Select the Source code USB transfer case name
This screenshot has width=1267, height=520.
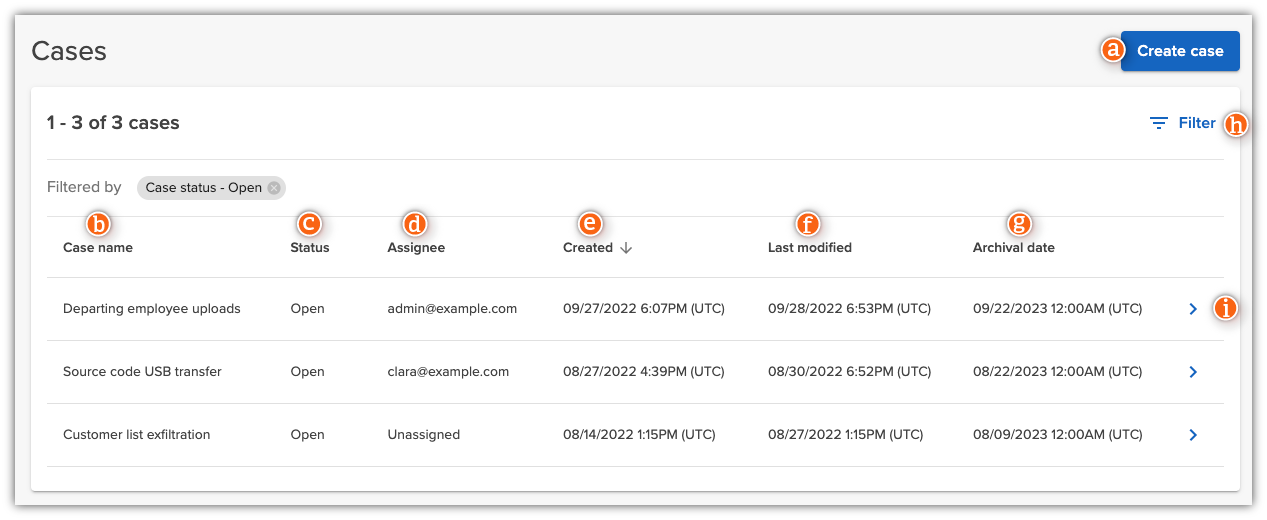coord(142,372)
